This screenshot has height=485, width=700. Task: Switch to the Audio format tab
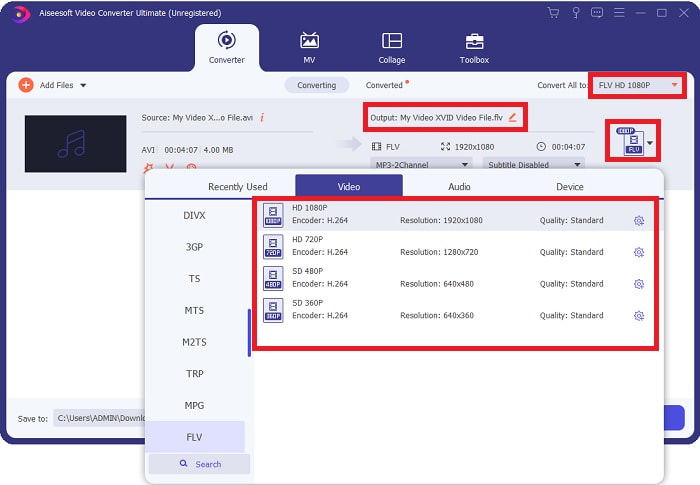[x=459, y=187]
